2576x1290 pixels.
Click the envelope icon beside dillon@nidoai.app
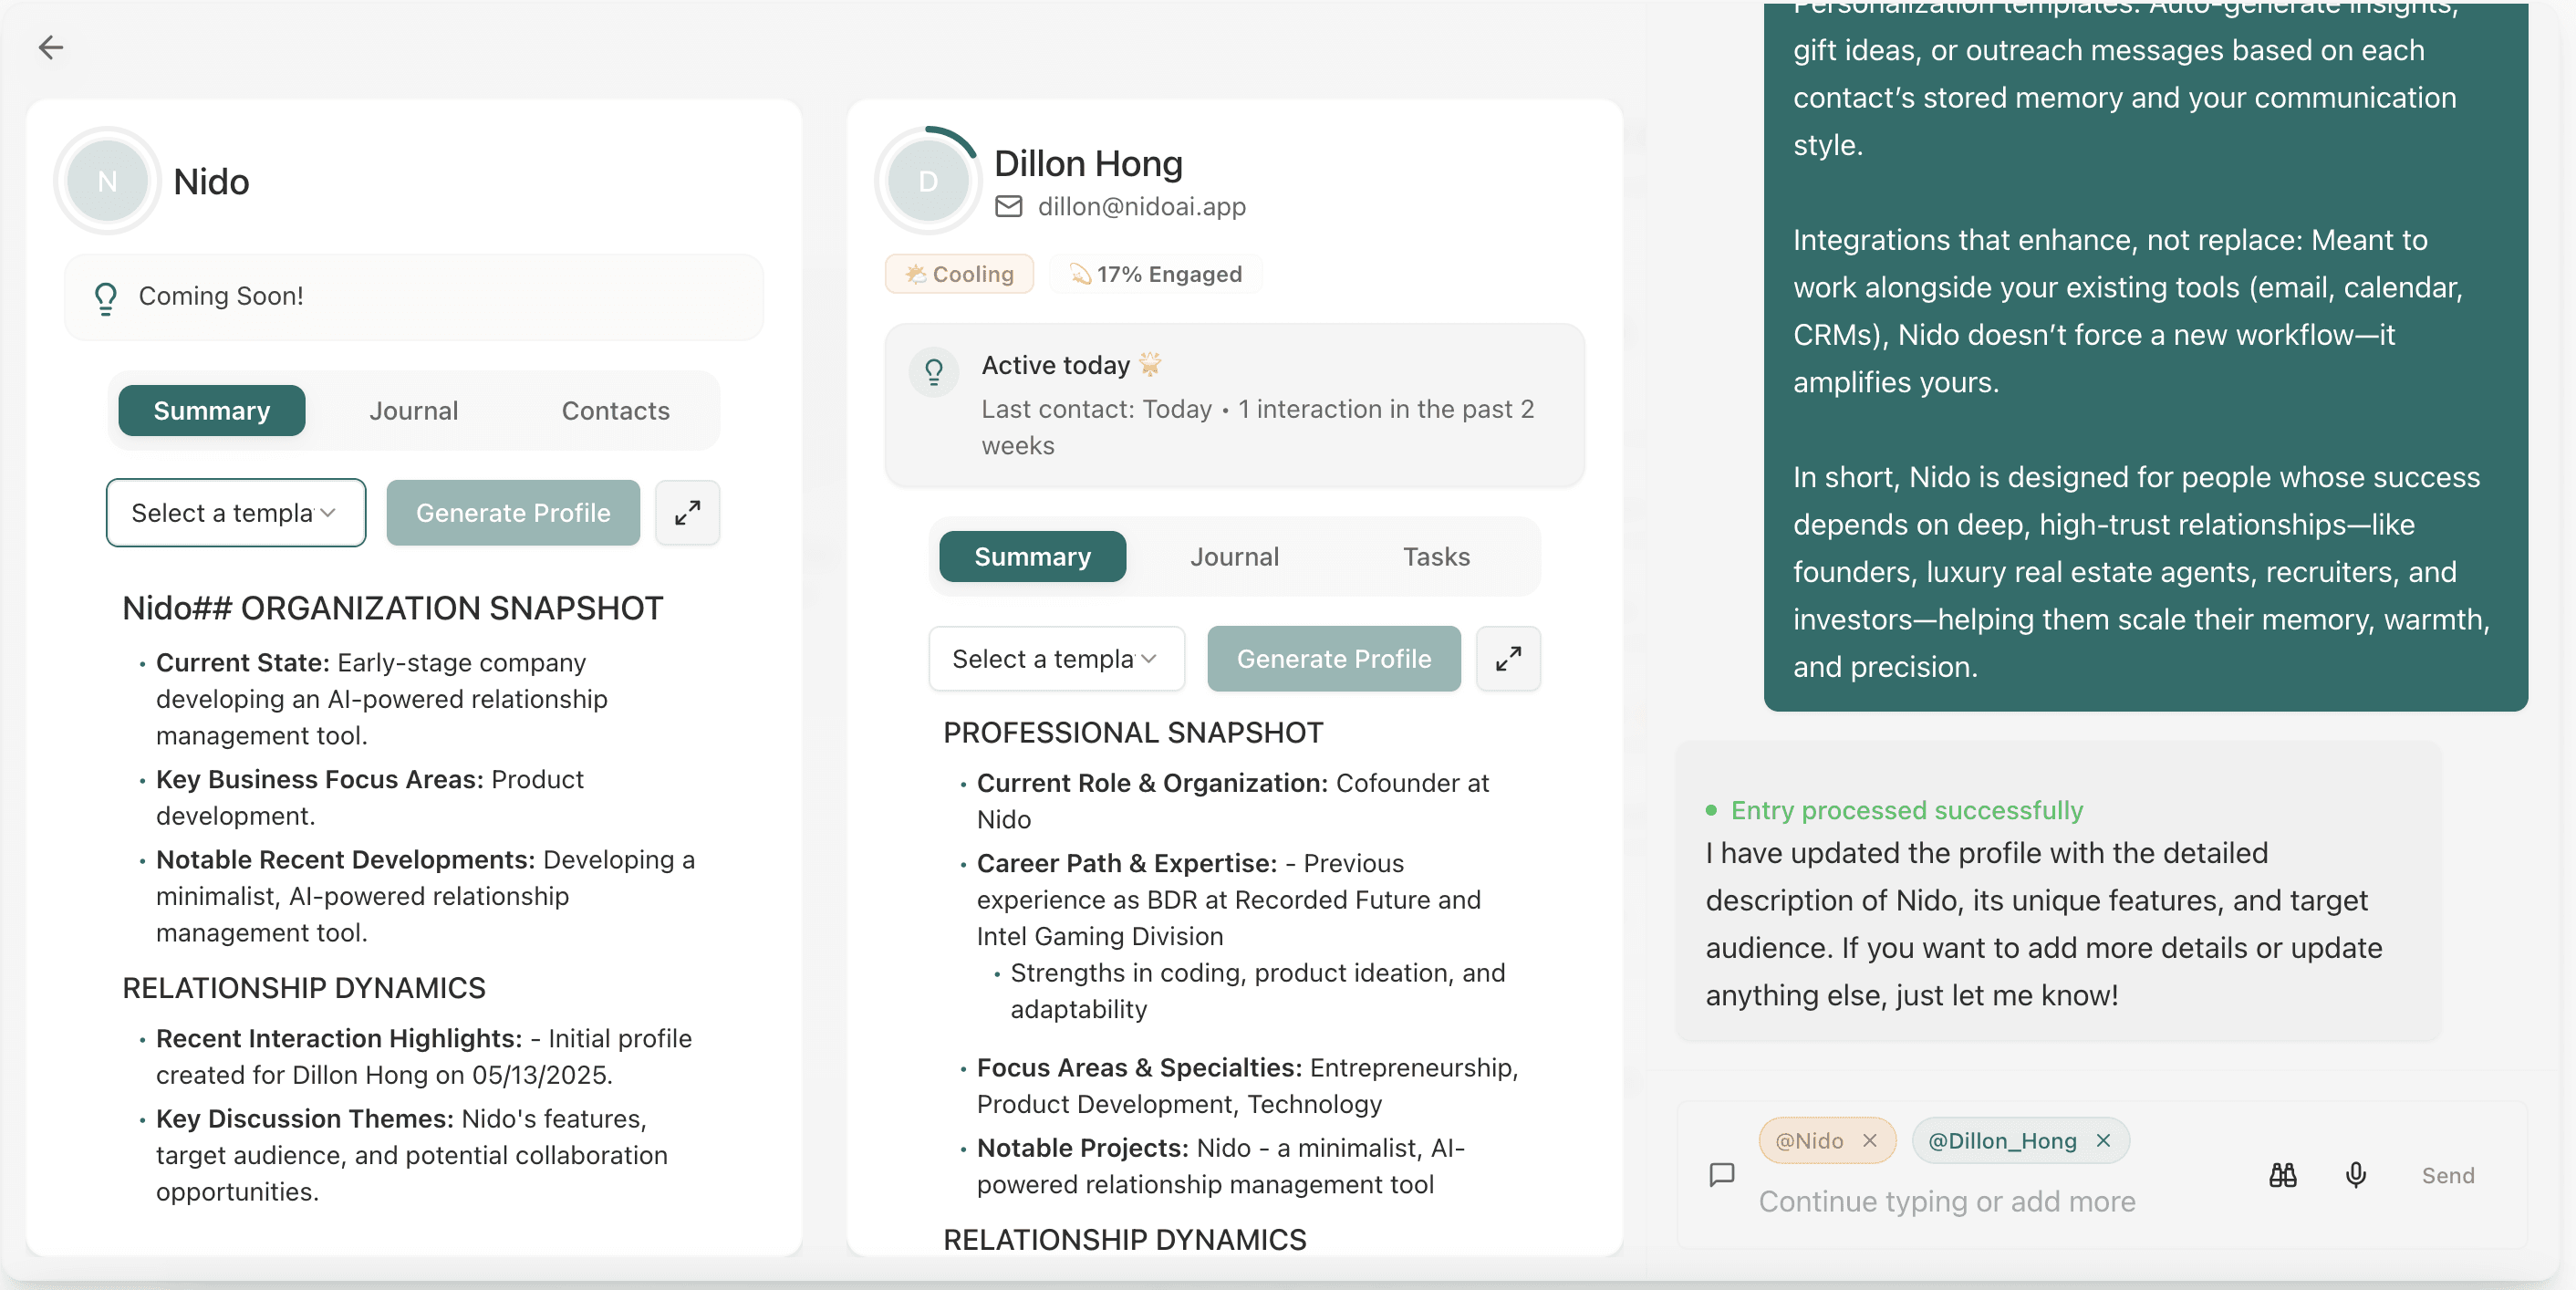click(1008, 206)
